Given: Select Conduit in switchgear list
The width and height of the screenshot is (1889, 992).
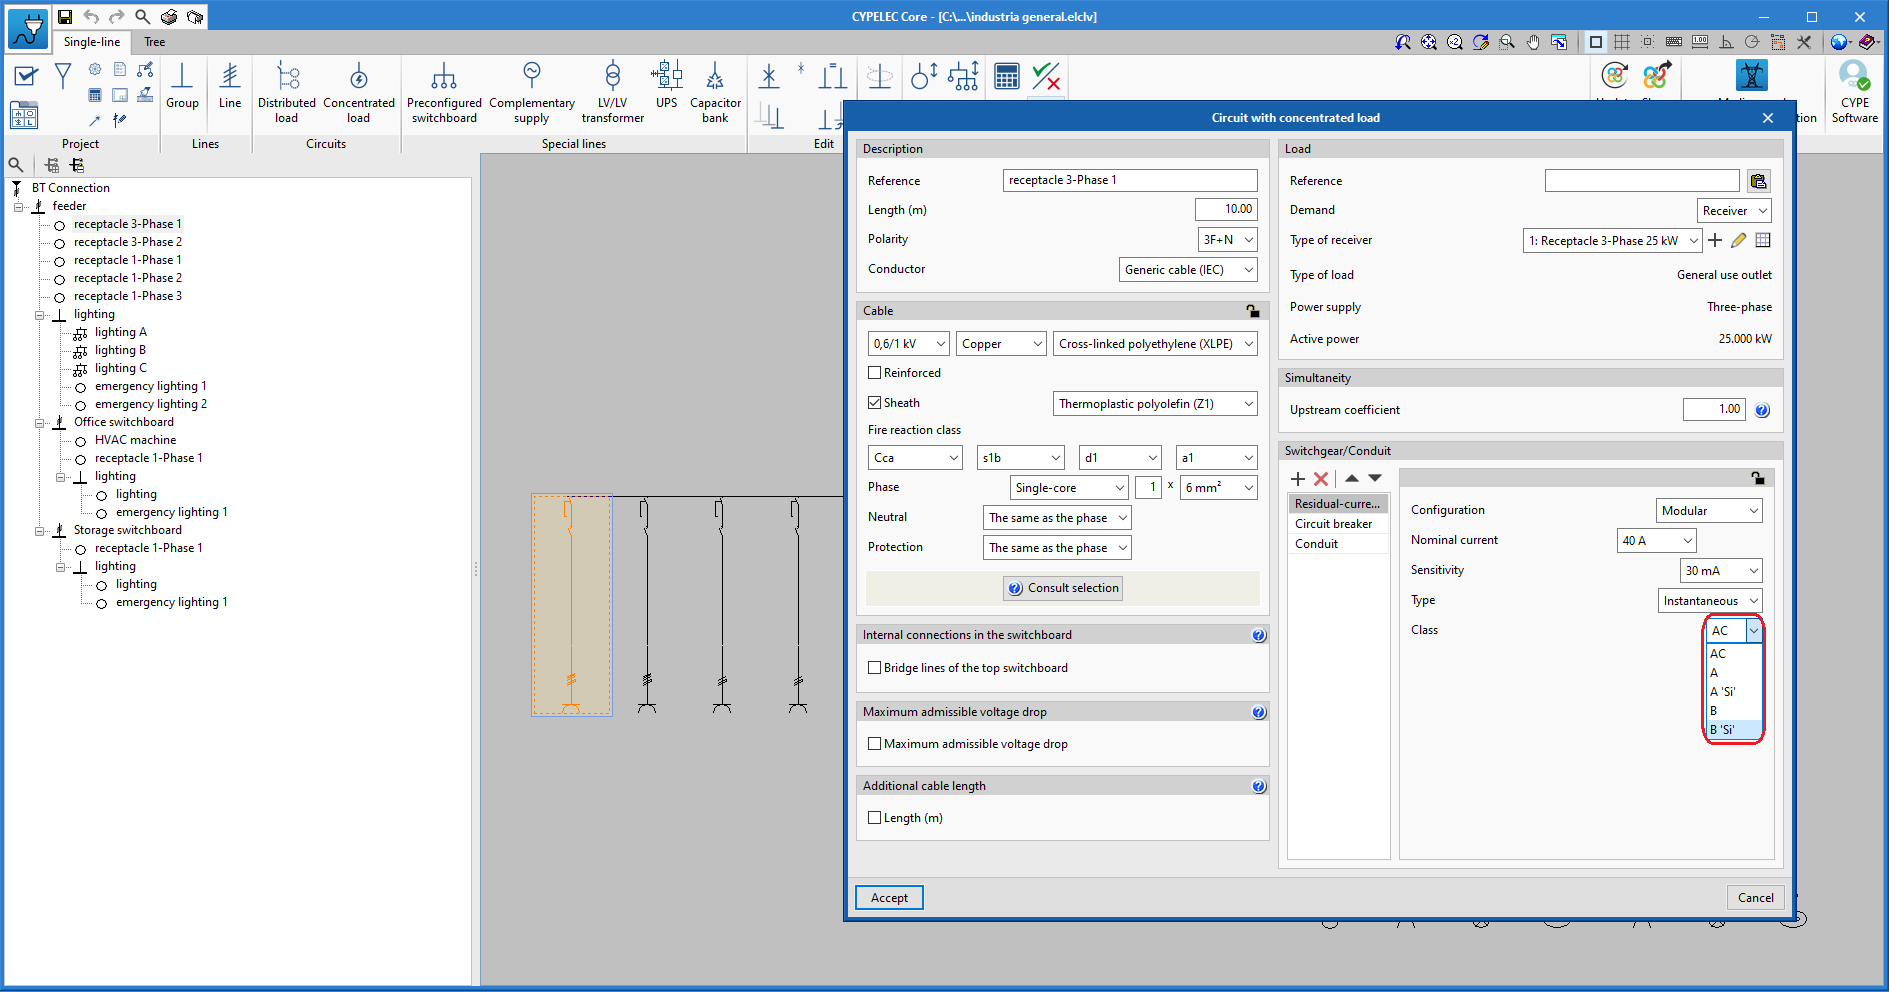Looking at the screenshot, I should [x=1337, y=544].
